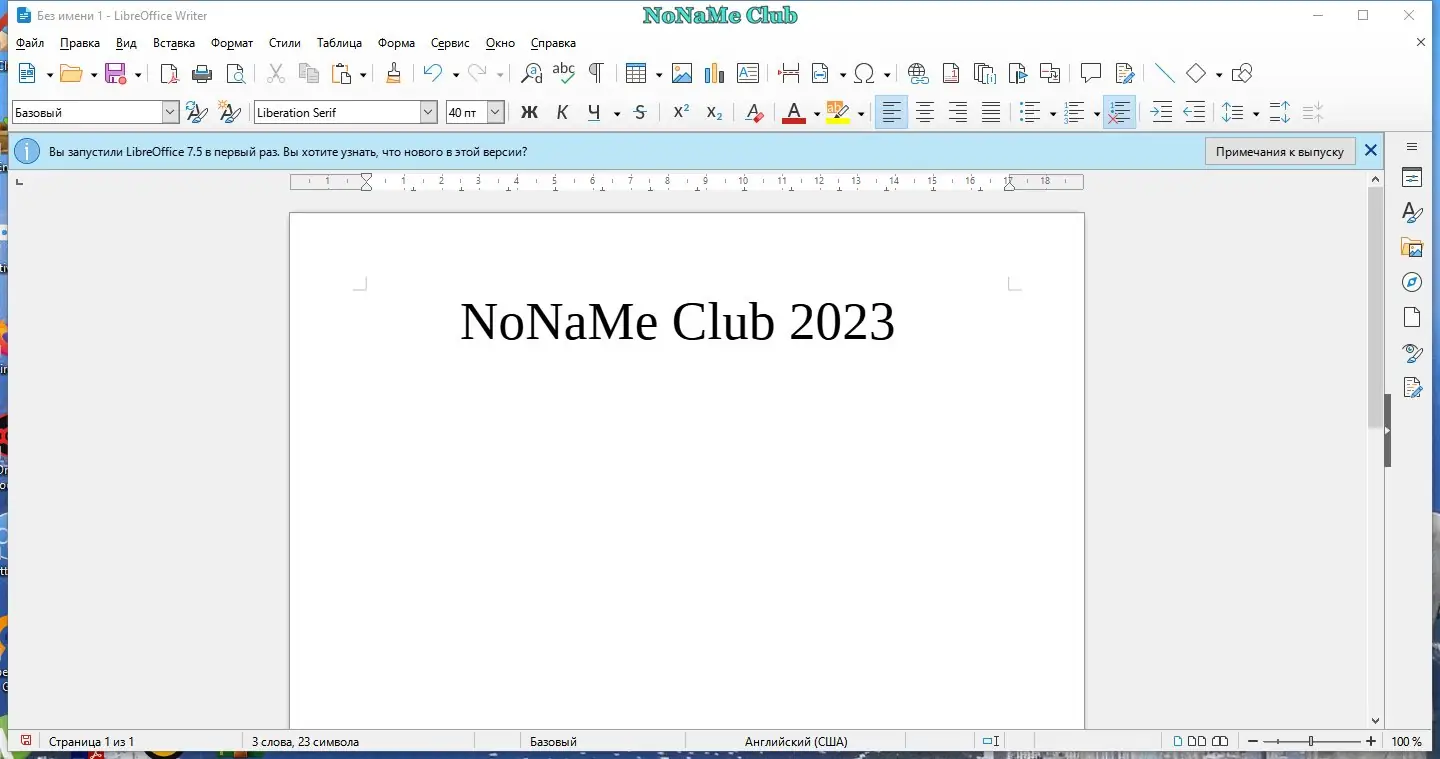Insert a footnote
The width and height of the screenshot is (1440, 759).
click(951, 73)
